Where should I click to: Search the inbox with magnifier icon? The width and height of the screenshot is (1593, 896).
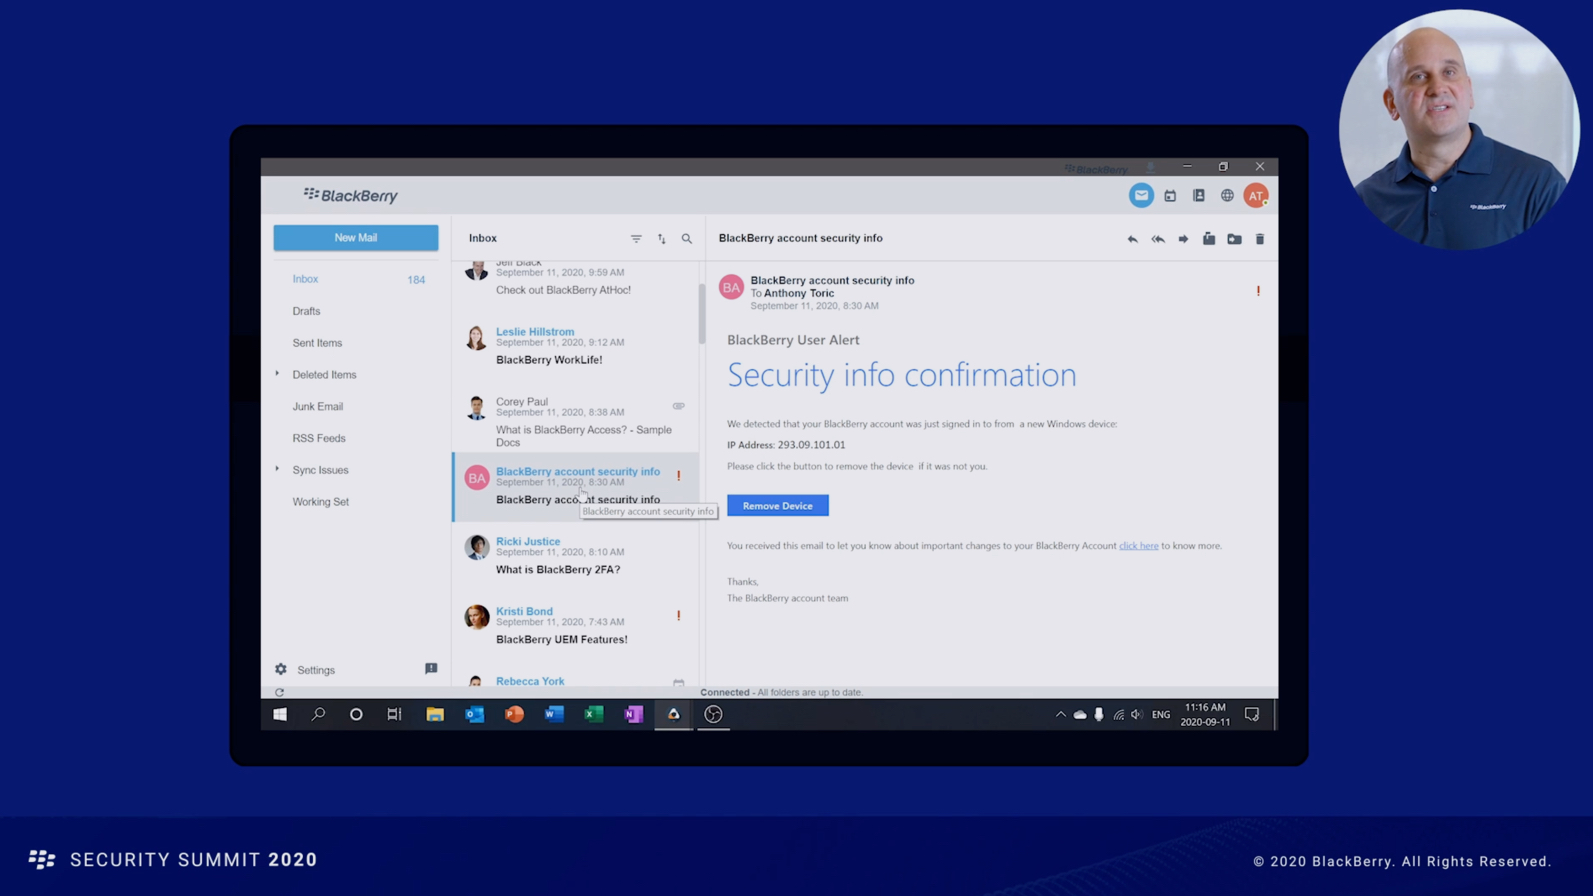tap(687, 239)
